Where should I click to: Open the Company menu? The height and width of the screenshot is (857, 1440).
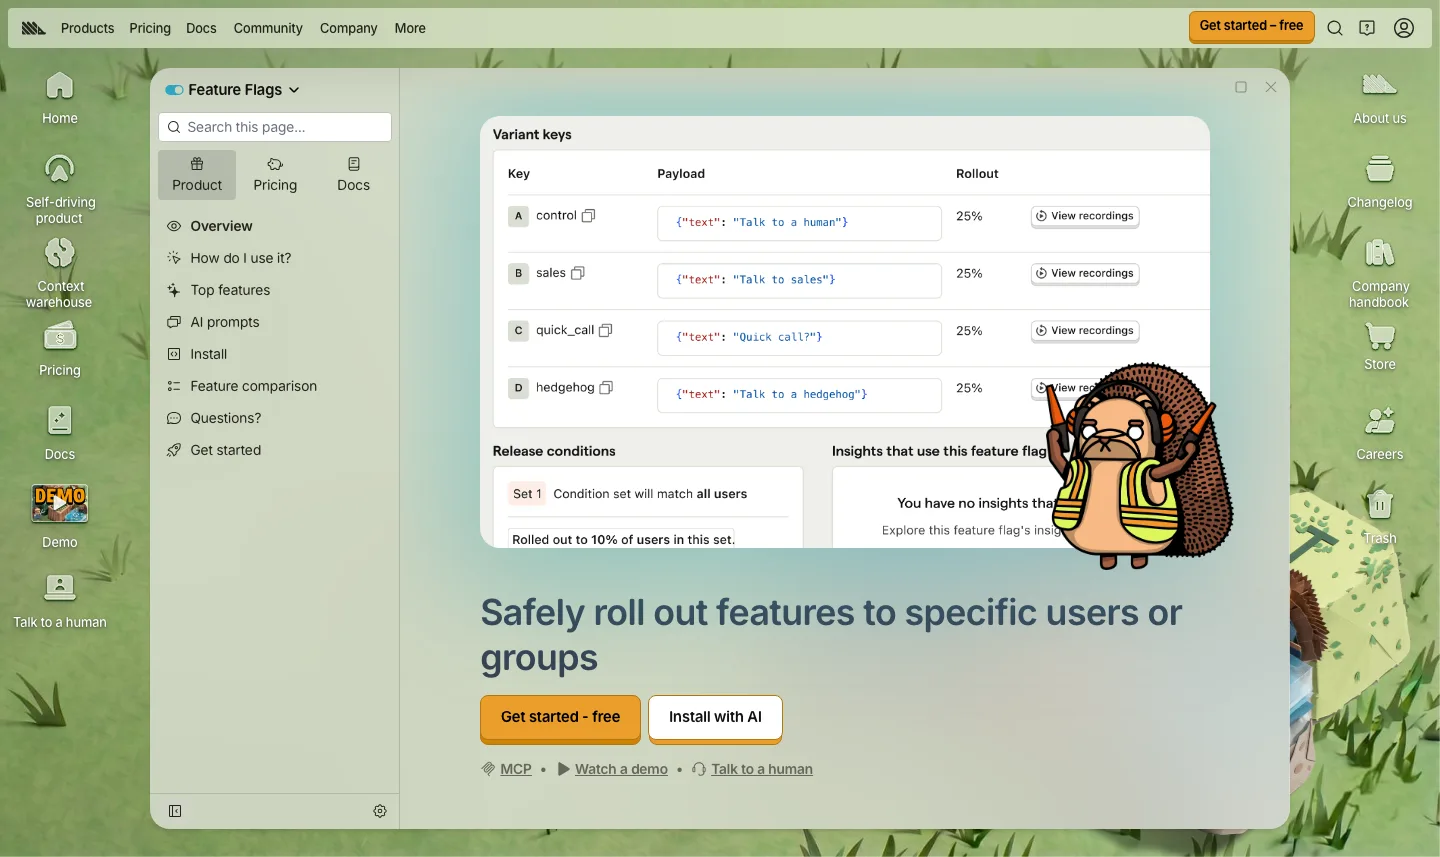(348, 28)
